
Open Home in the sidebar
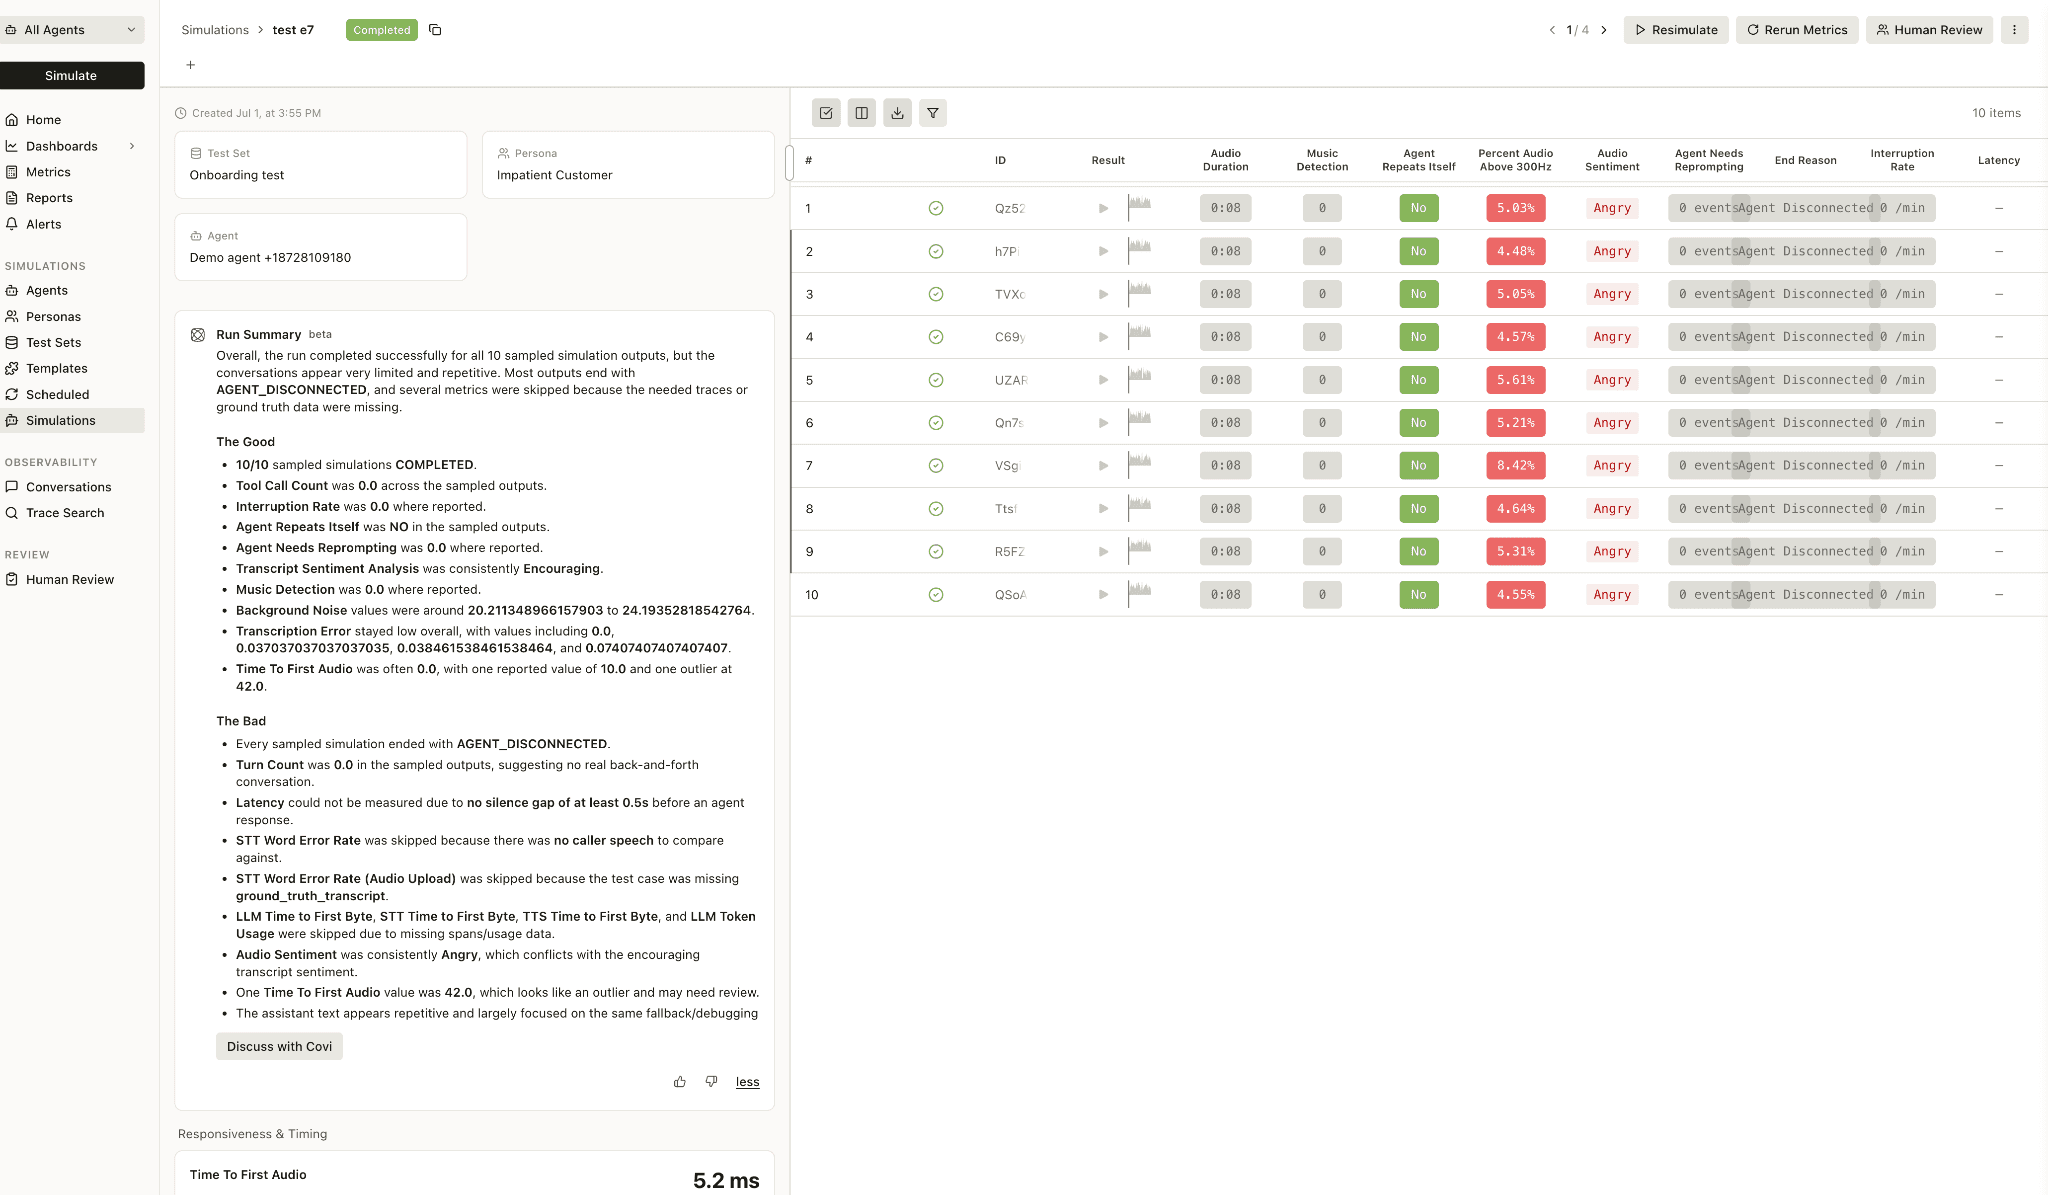43,120
